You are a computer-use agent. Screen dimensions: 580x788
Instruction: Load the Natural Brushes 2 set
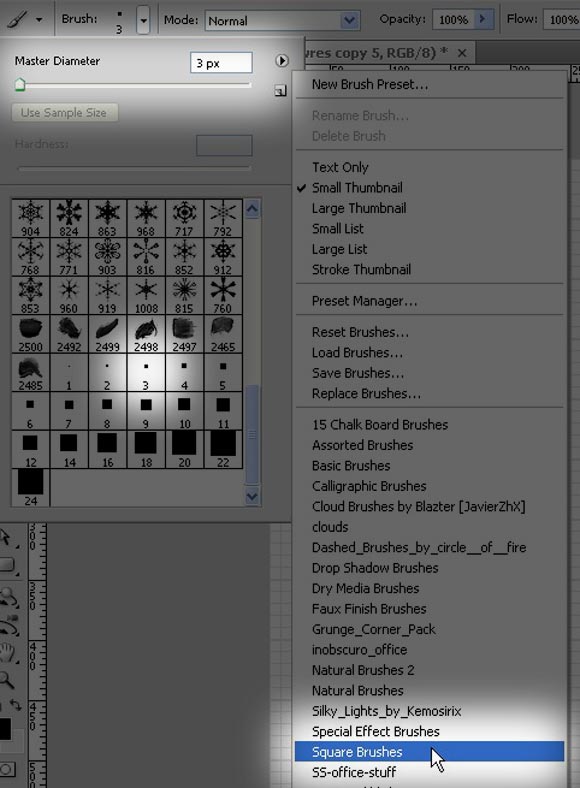(363, 670)
